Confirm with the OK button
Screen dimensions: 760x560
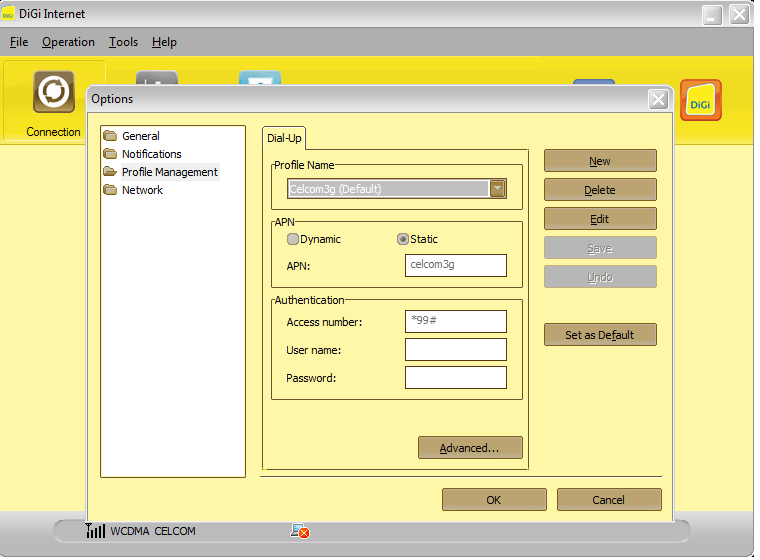tap(494, 500)
